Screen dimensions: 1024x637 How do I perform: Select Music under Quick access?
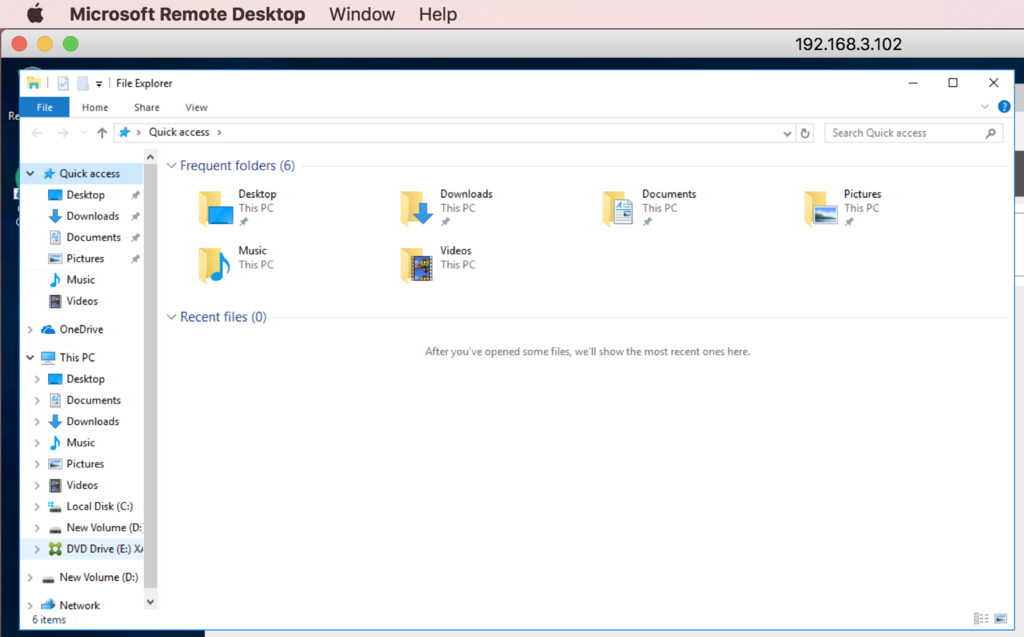80,280
